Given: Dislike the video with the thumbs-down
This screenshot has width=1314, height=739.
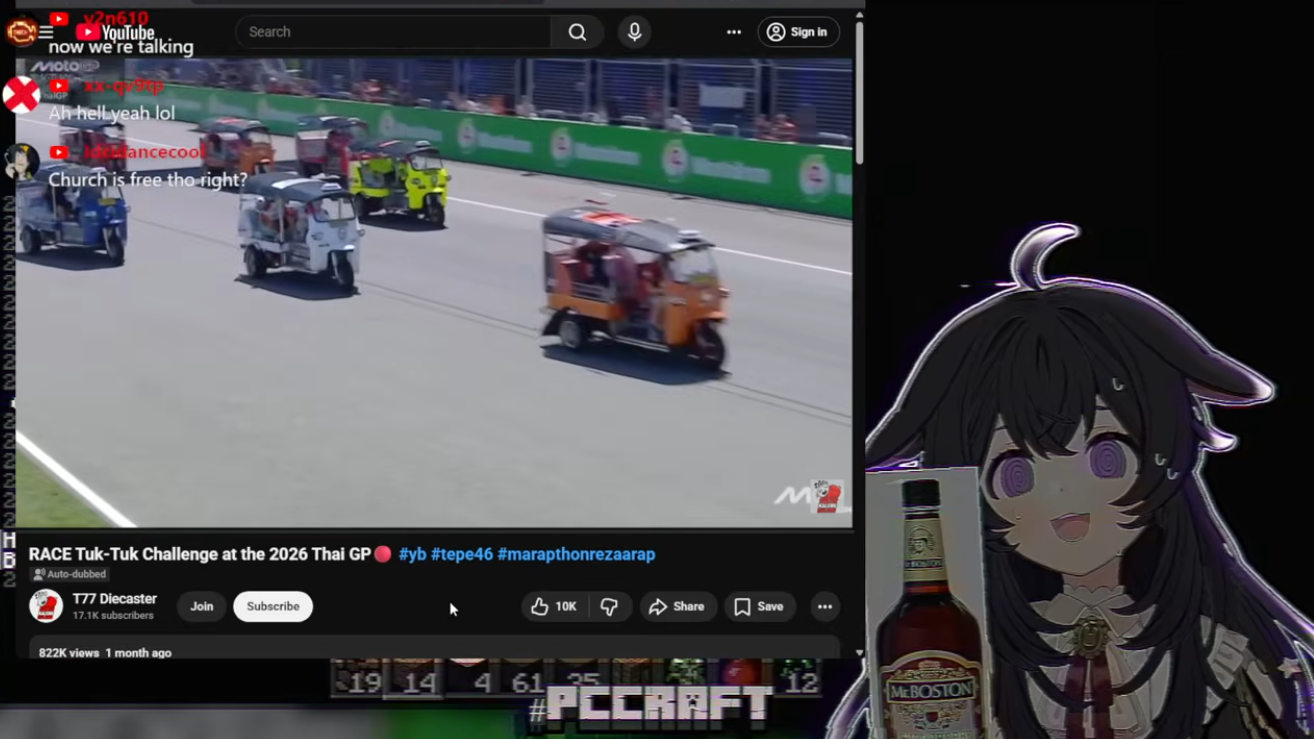Looking at the screenshot, I should tap(609, 607).
